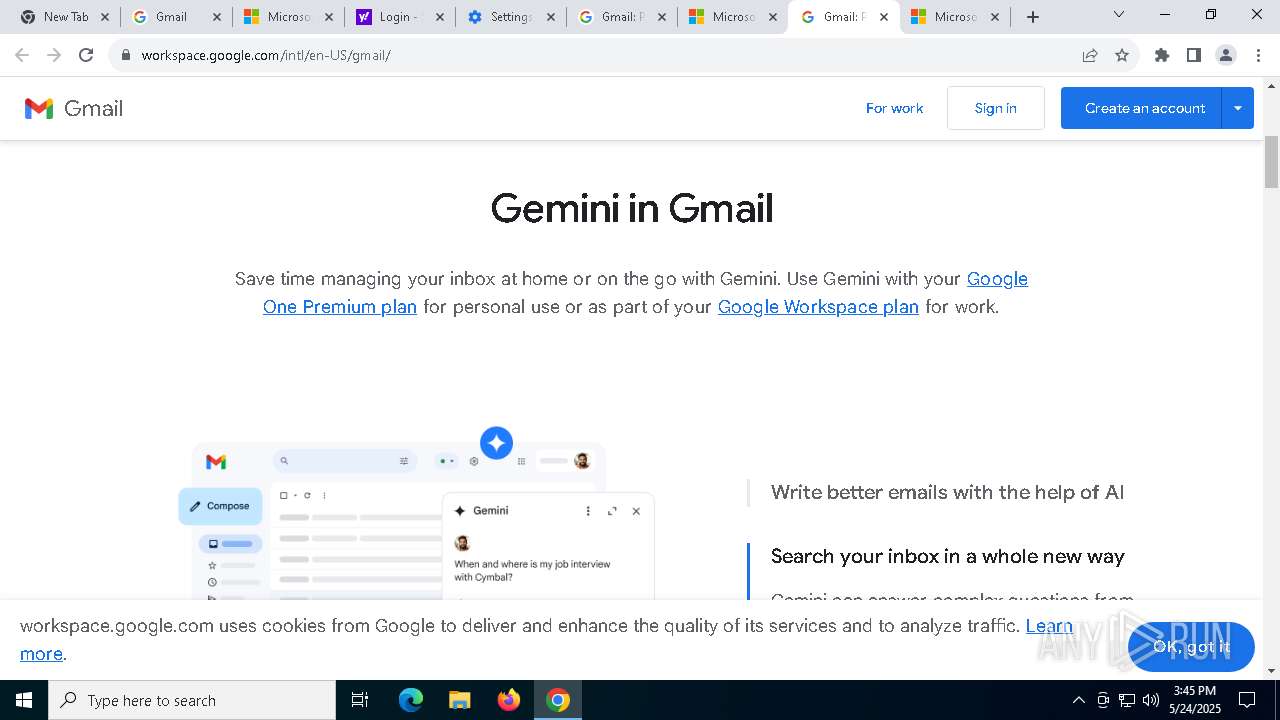Screen dimensions: 1280x720
Task: Open File Explorer from the taskbar
Action: click(459, 700)
